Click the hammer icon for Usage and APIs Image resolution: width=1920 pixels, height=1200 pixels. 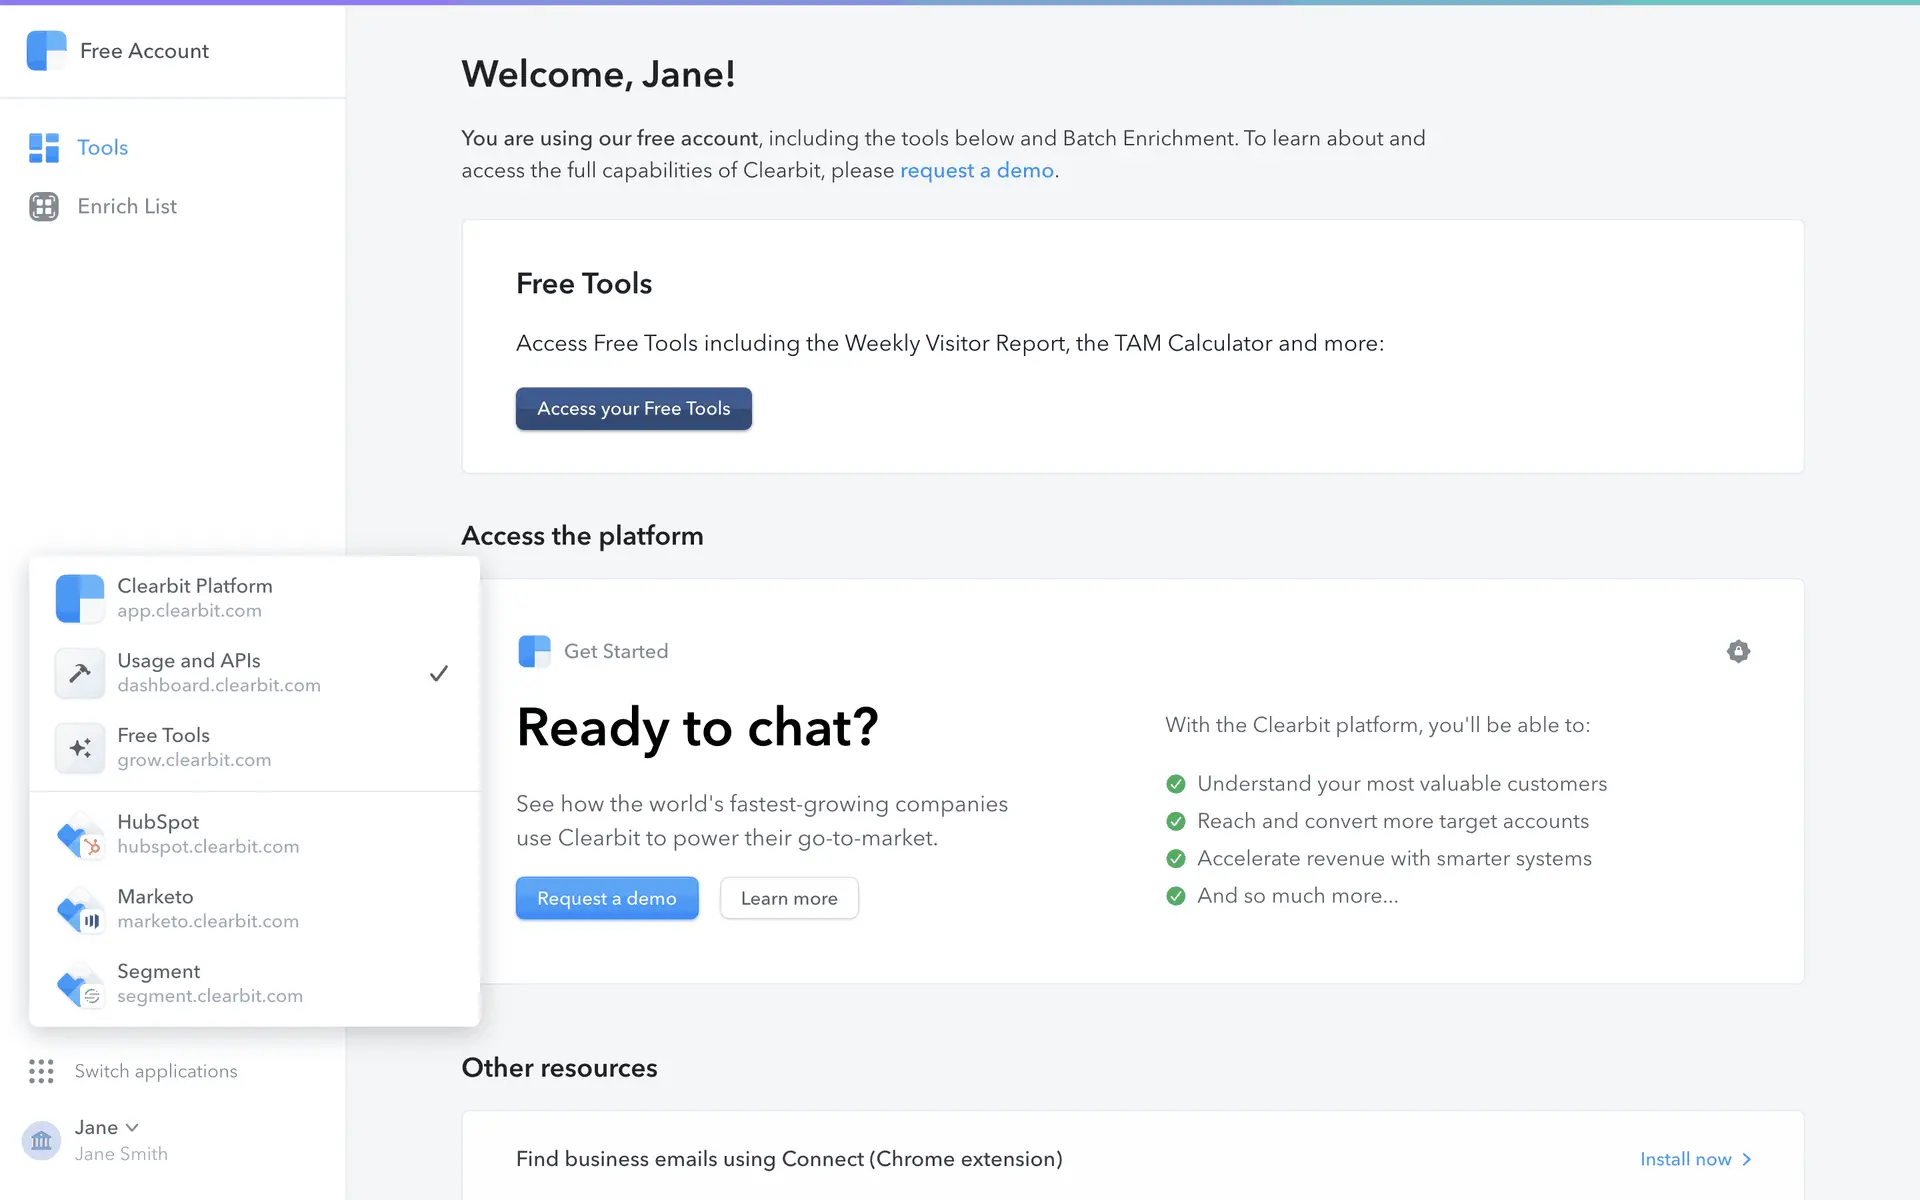(x=80, y=673)
